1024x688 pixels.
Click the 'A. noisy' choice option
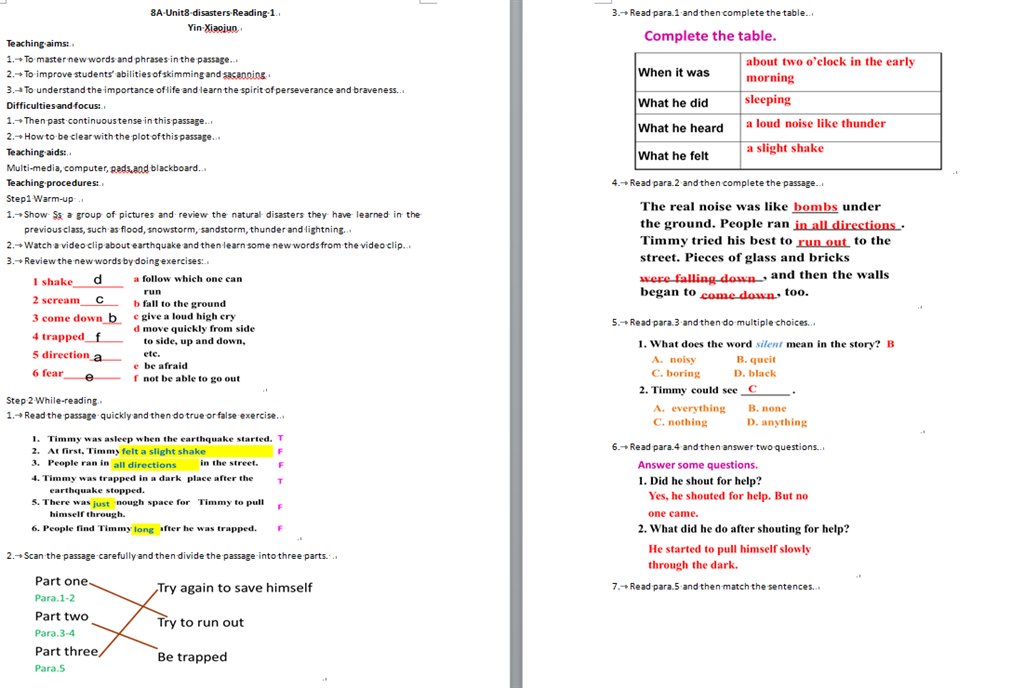coord(673,359)
